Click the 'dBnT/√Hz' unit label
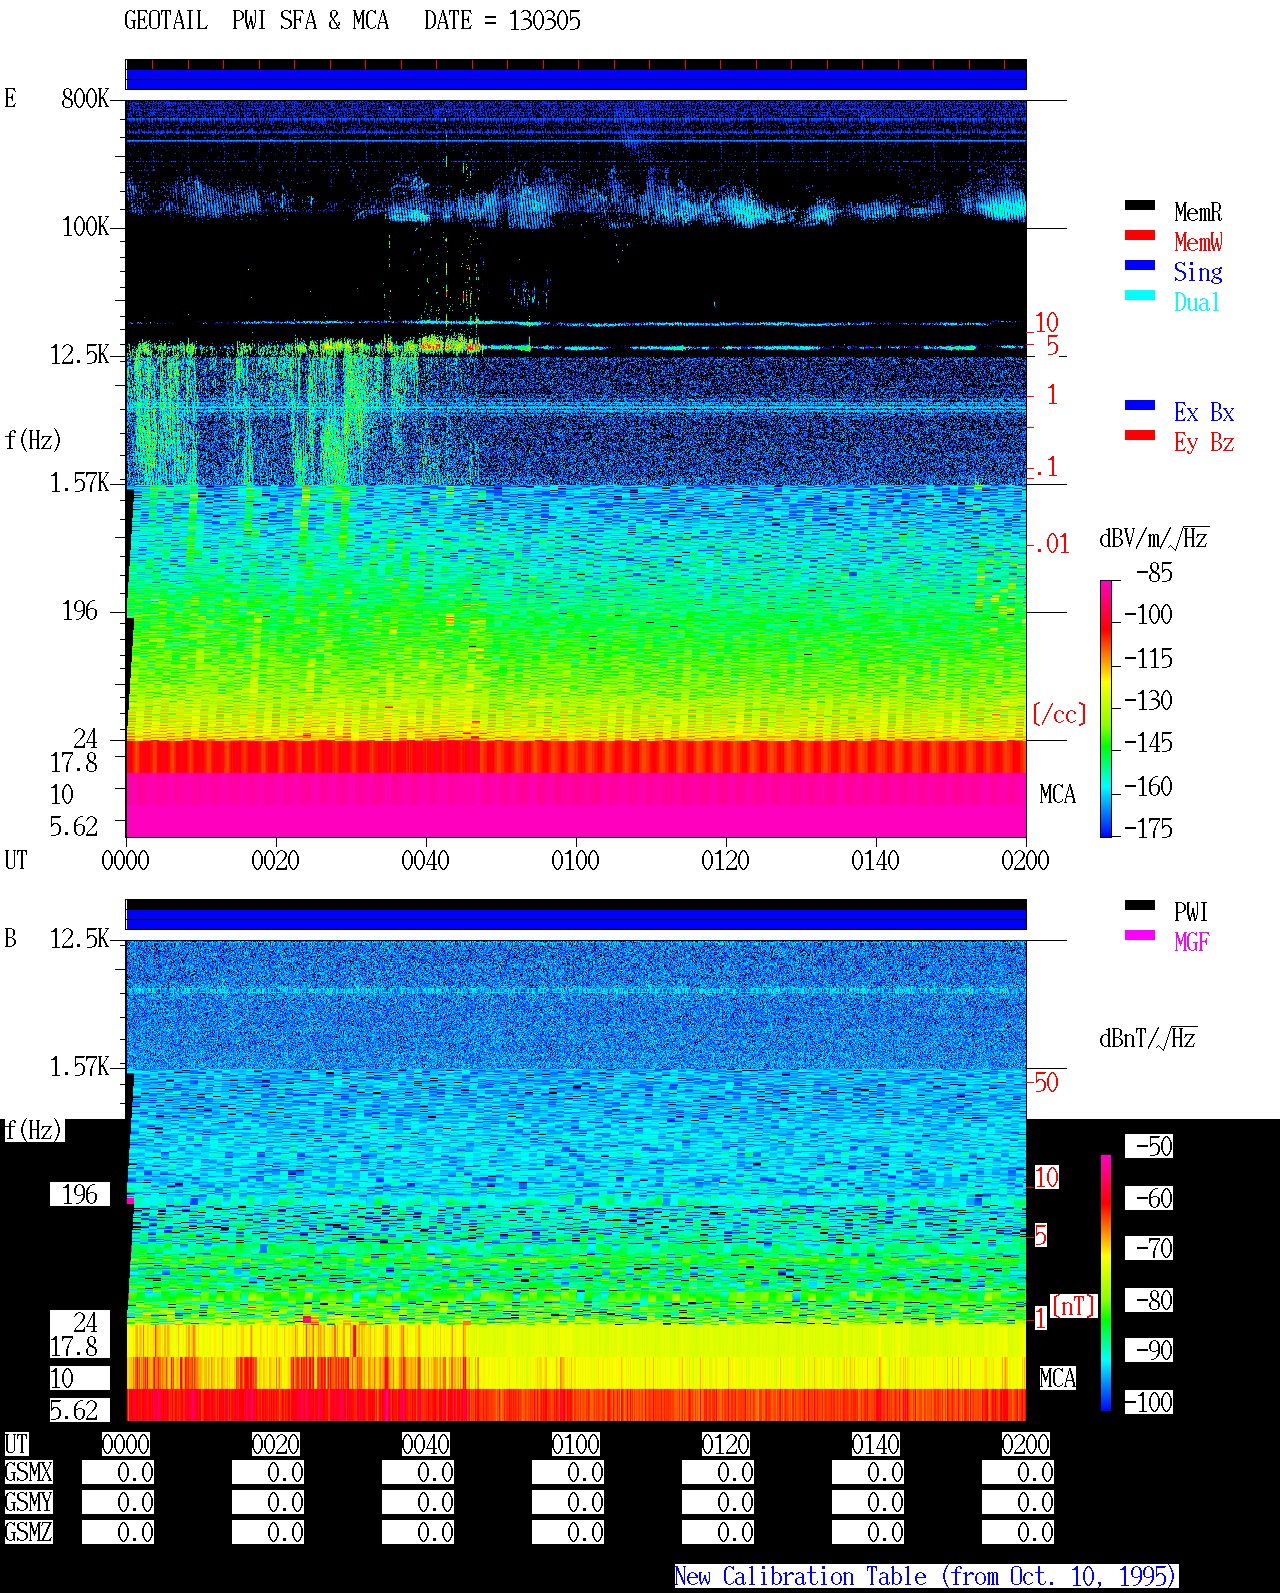Screen dimensions: 1280x1593 point(1148,1038)
